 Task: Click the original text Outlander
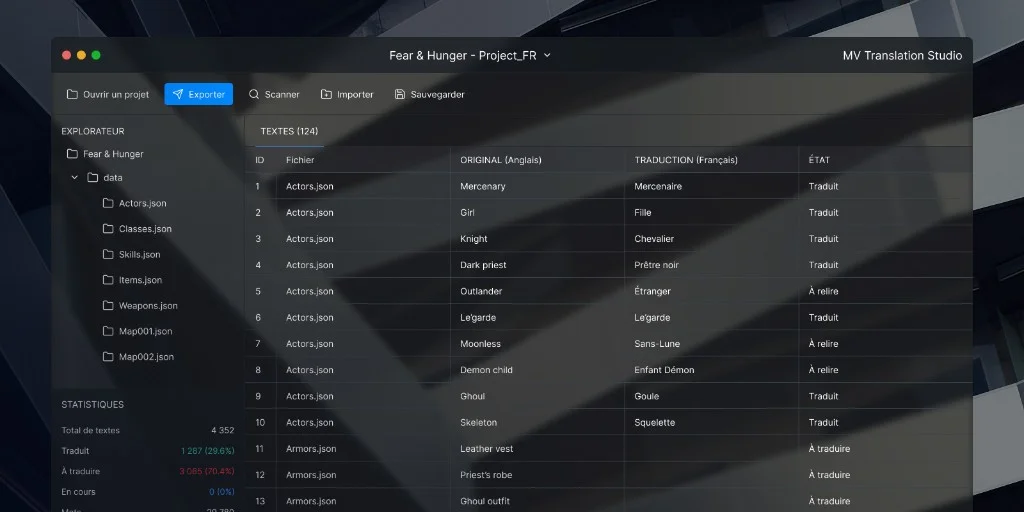481,291
